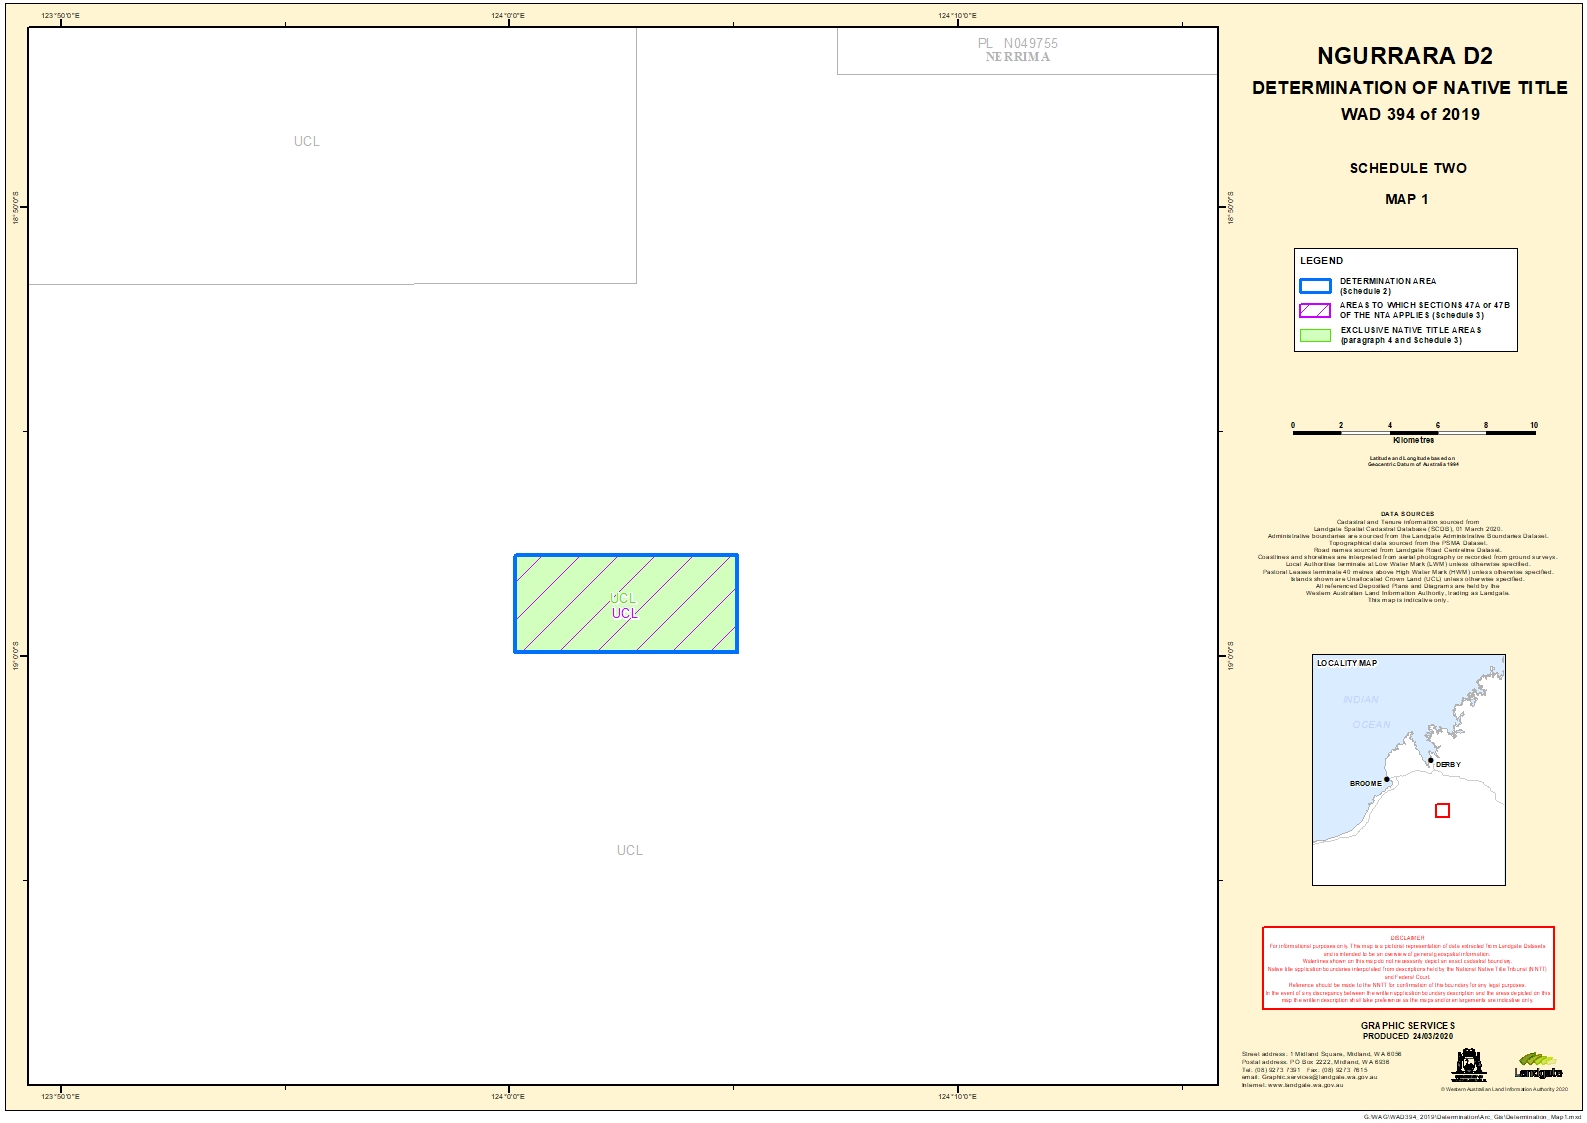Image resolution: width=1587 pixels, height=1123 pixels.
Task: Click the red square on locality map
Action: (1442, 811)
